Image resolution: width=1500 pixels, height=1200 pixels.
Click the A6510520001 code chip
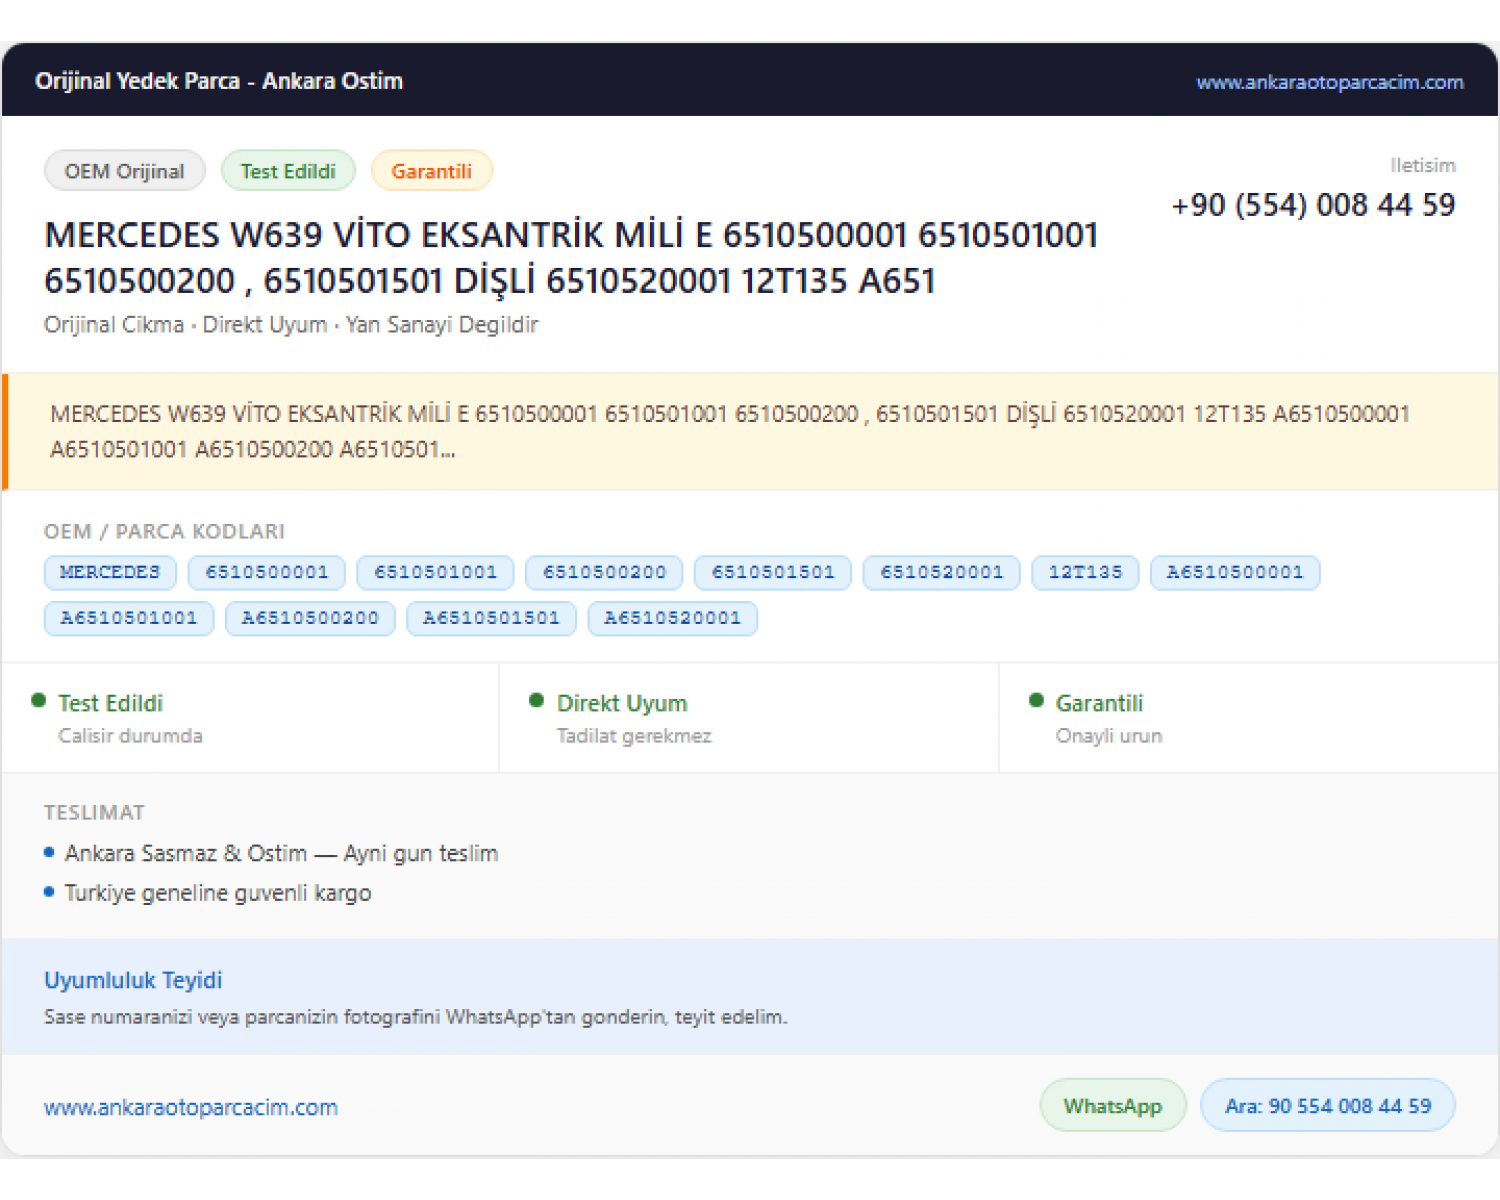coord(672,619)
